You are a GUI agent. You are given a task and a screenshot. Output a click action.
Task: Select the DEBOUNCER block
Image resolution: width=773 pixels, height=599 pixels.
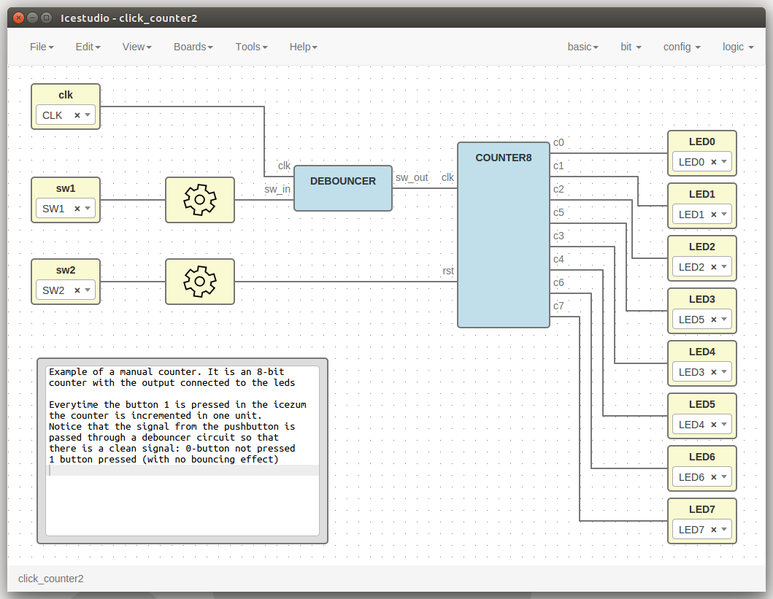pyautogui.click(x=343, y=188)
